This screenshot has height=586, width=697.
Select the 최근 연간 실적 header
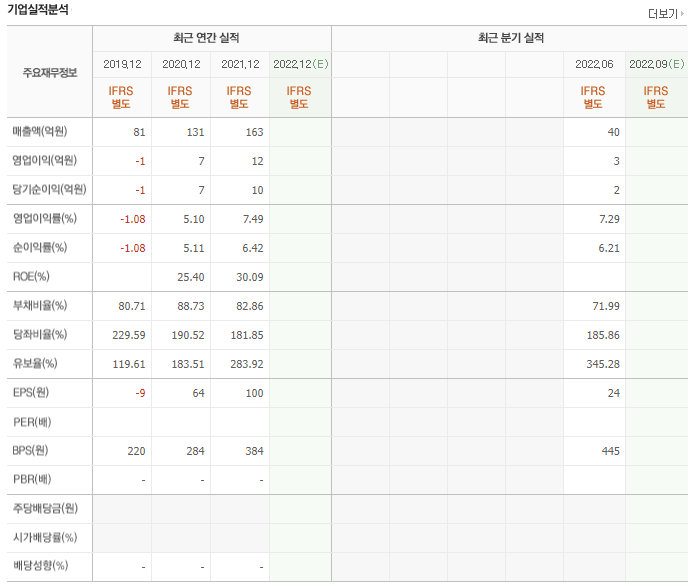pyautogui.click(x=206, y=38)
